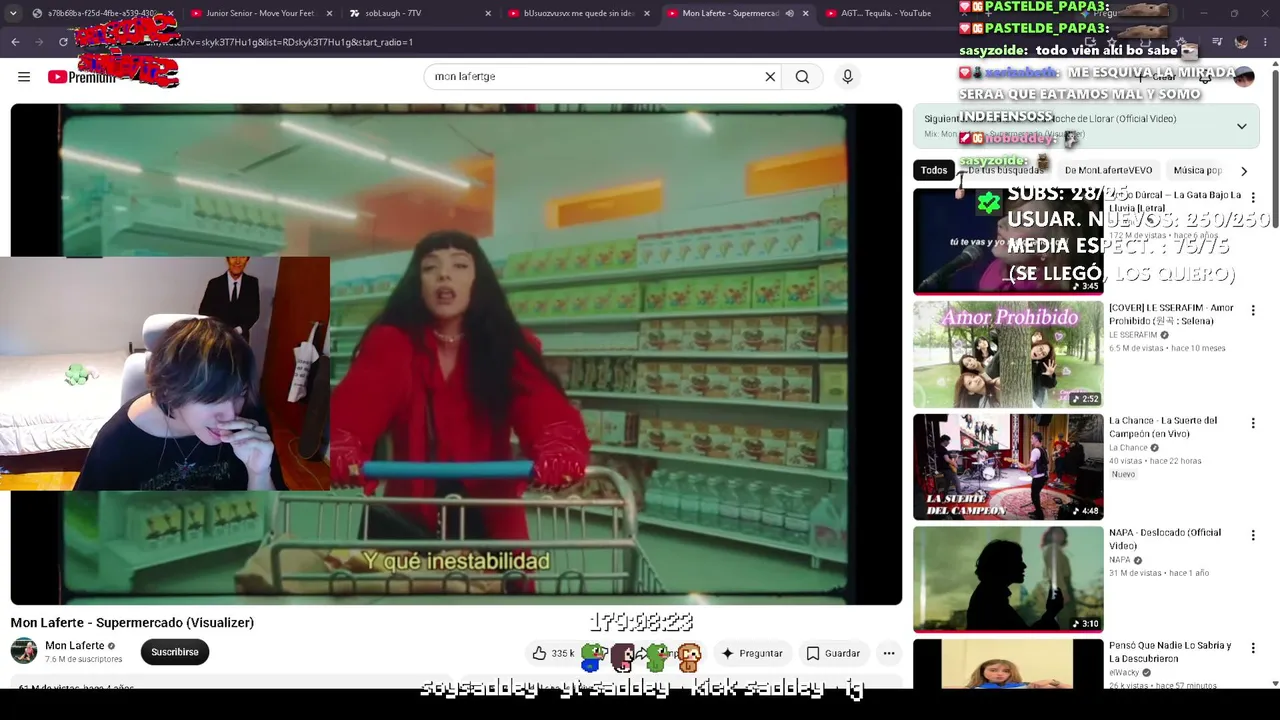
Task: Like the video with the thumbs-up icon
Action: tap(539, 653)
